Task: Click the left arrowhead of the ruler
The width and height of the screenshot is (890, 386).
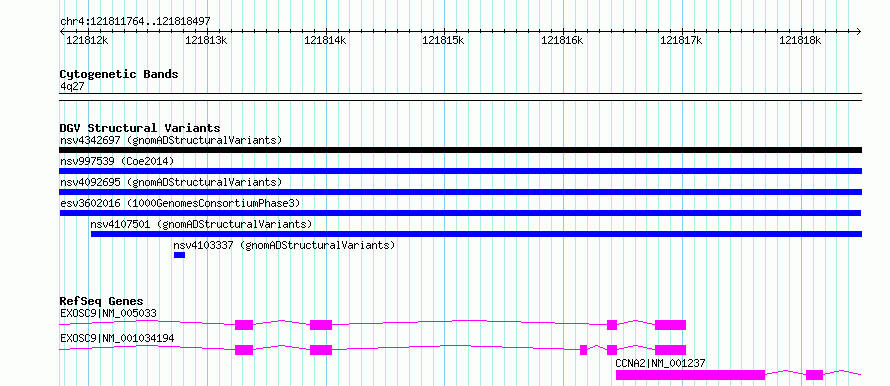Action: [x=62, y=31]
